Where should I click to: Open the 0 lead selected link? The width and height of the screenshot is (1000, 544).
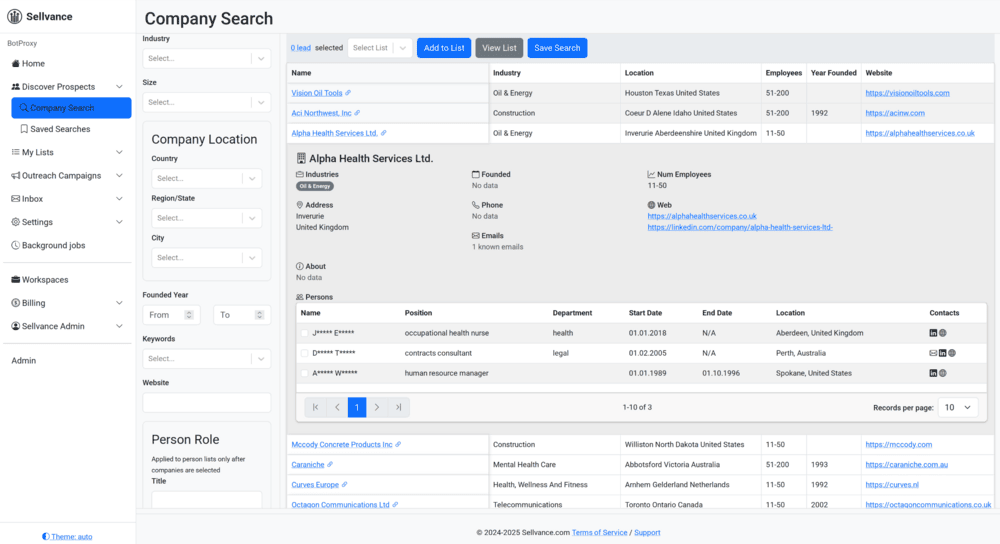click(301, 48)
